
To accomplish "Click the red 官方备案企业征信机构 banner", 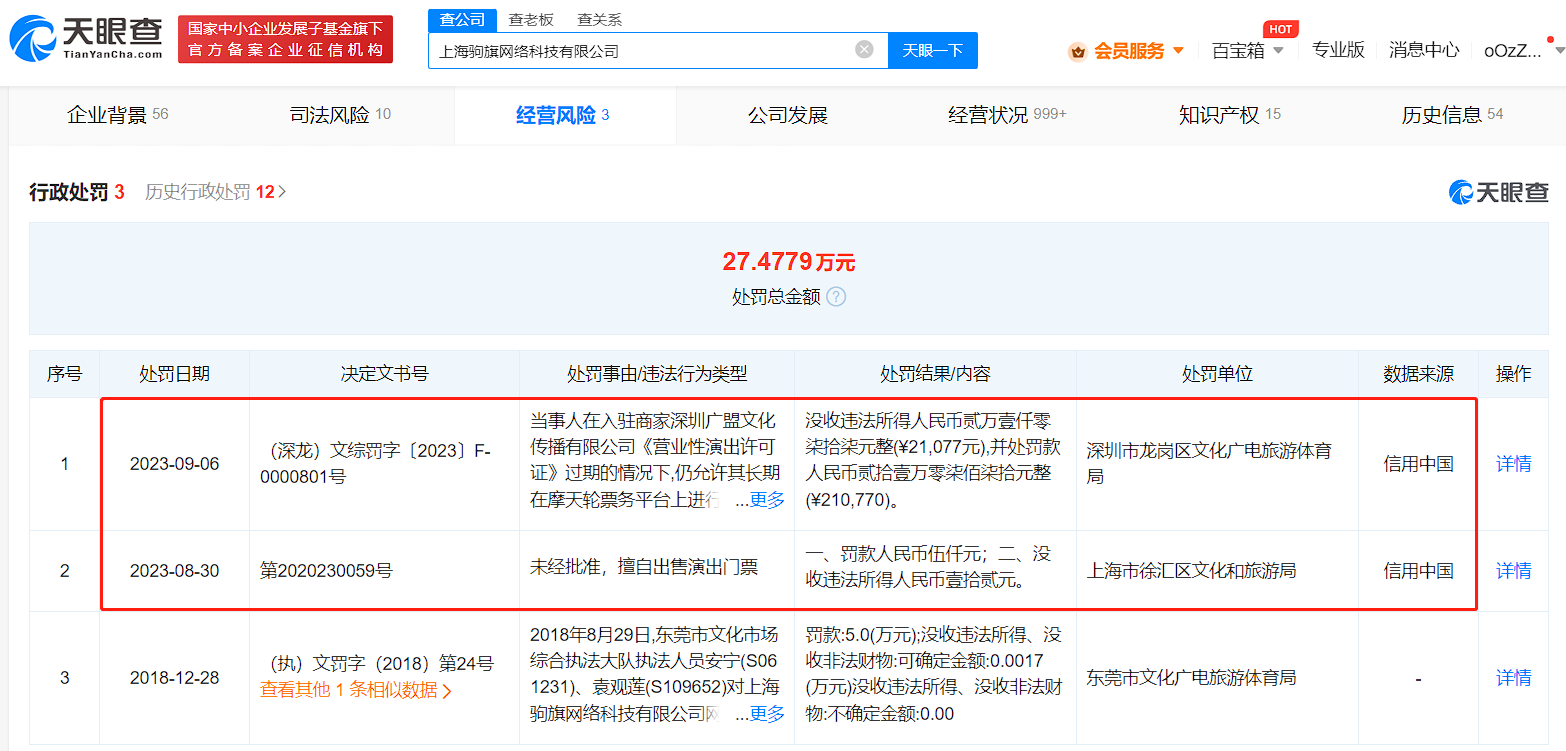I will [286, 39].
